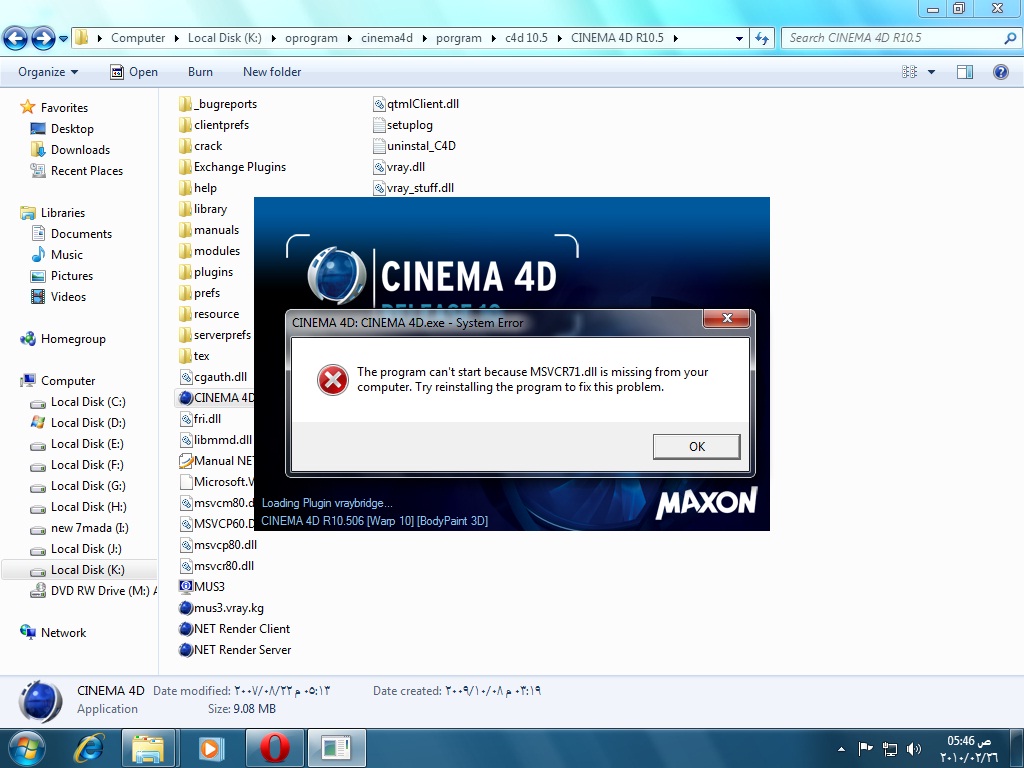
Task: Click the Burn toolbar button
Action: click(200, 72)
